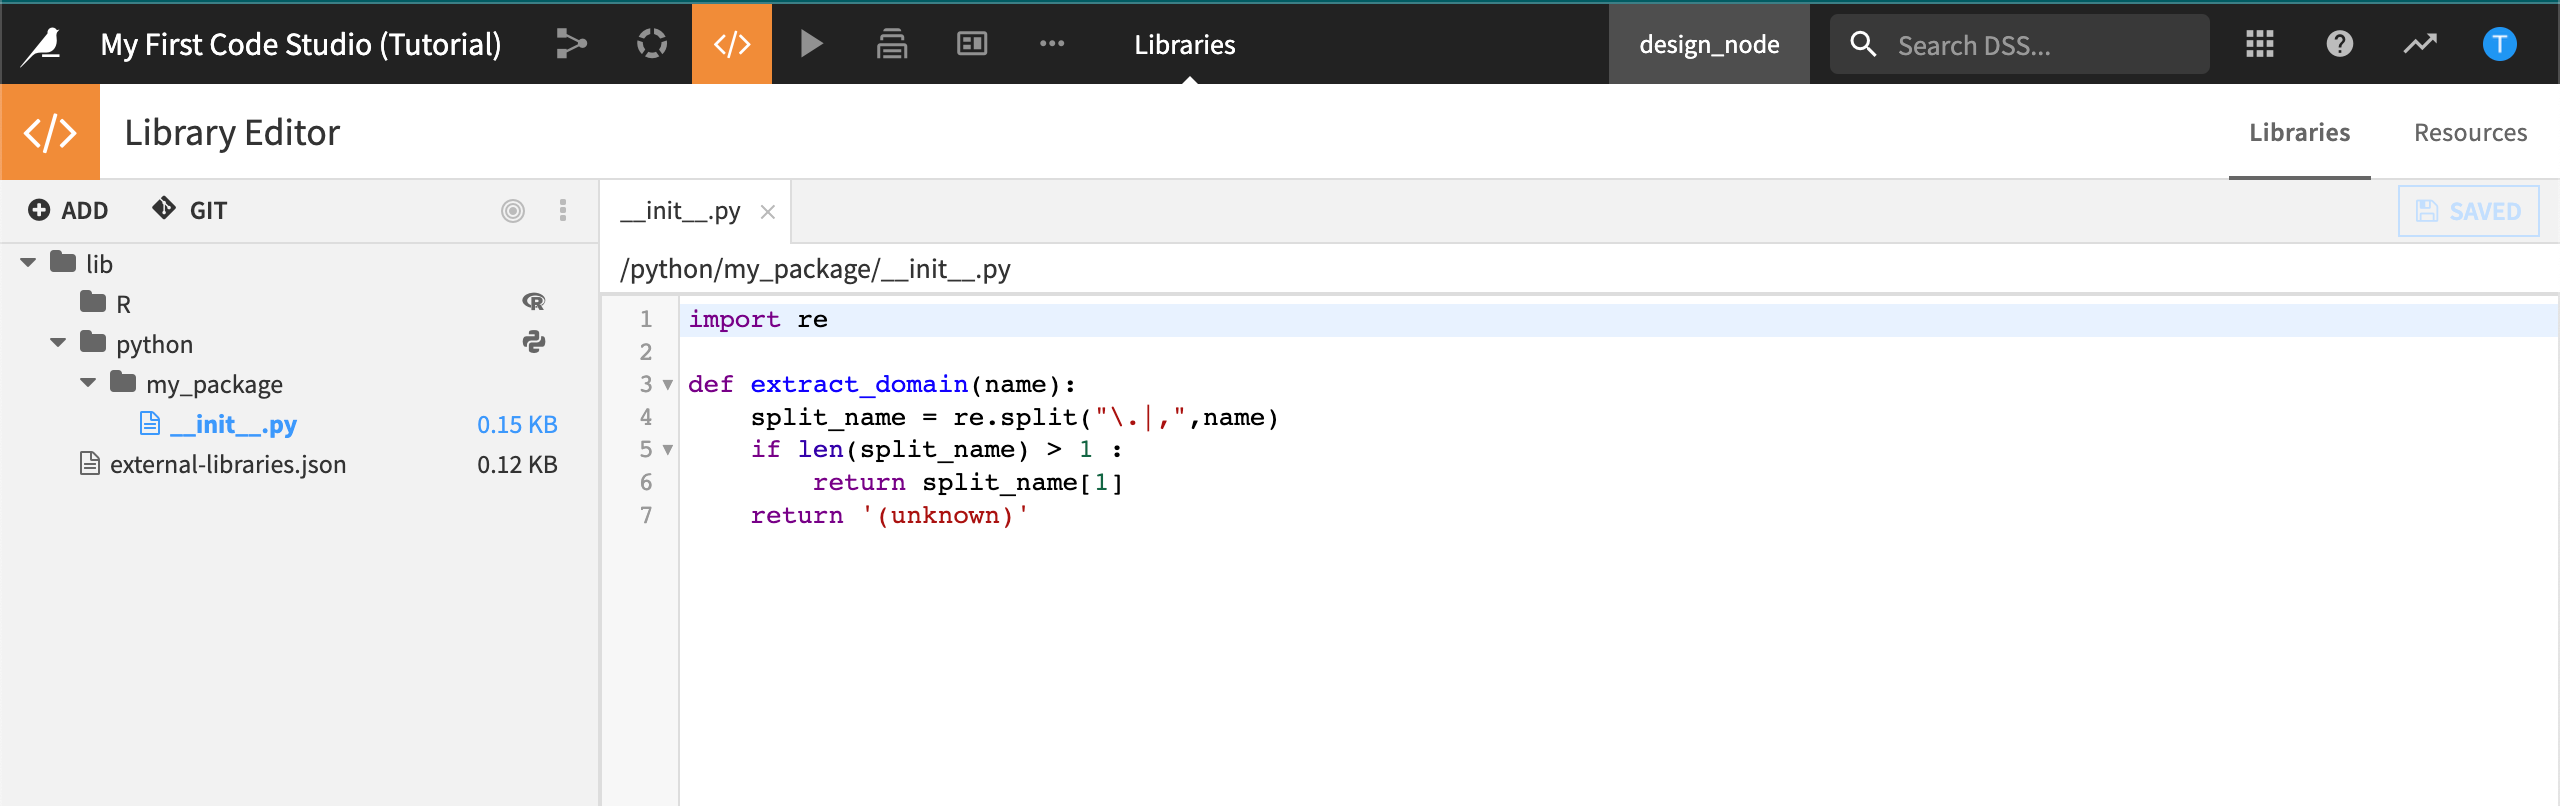Click the file path /python/my_package/__init__.py
This screenshot has height=806, width=2560.
click(x=815, y=269)
